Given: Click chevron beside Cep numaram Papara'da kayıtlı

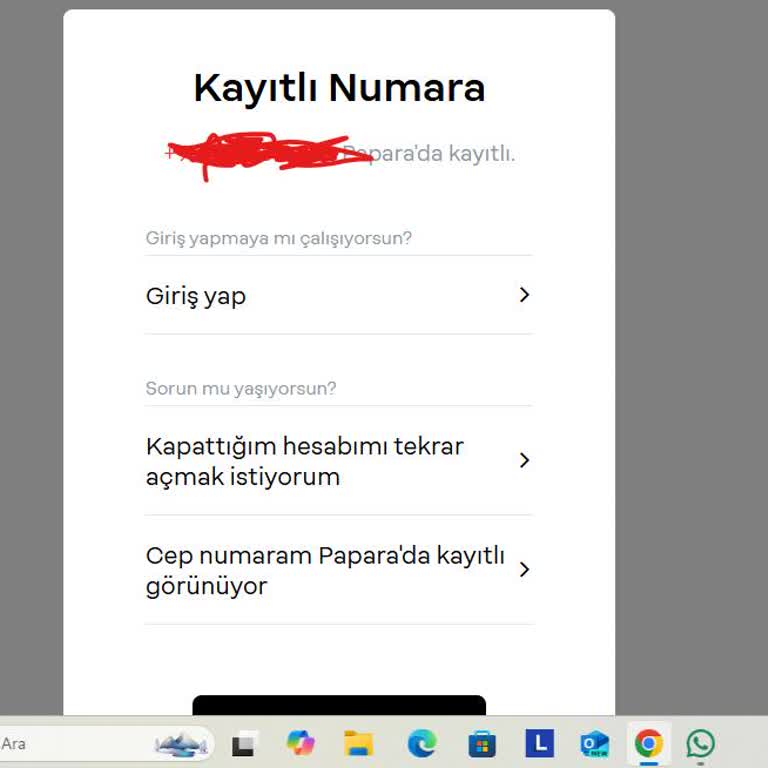Looking at the screenshot, I should pyautogui.click(x=524, y=570).
